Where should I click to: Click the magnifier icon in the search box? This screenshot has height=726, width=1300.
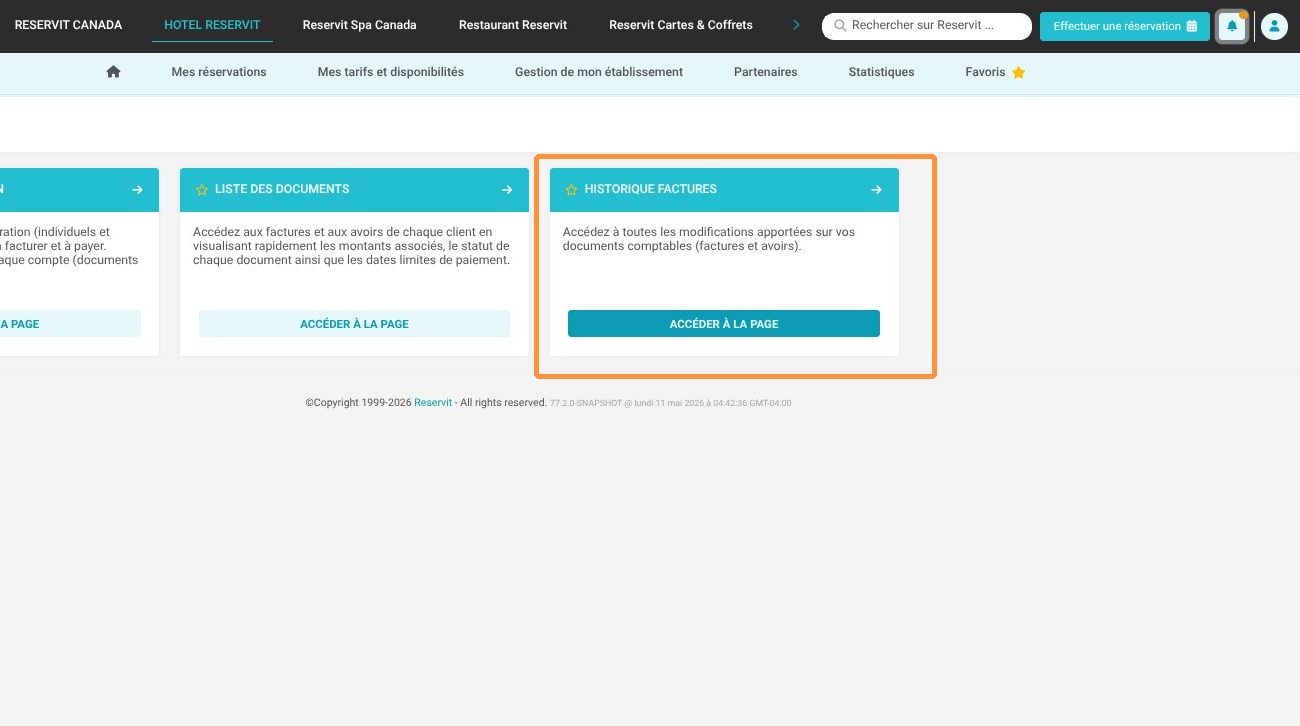point(840,26)
